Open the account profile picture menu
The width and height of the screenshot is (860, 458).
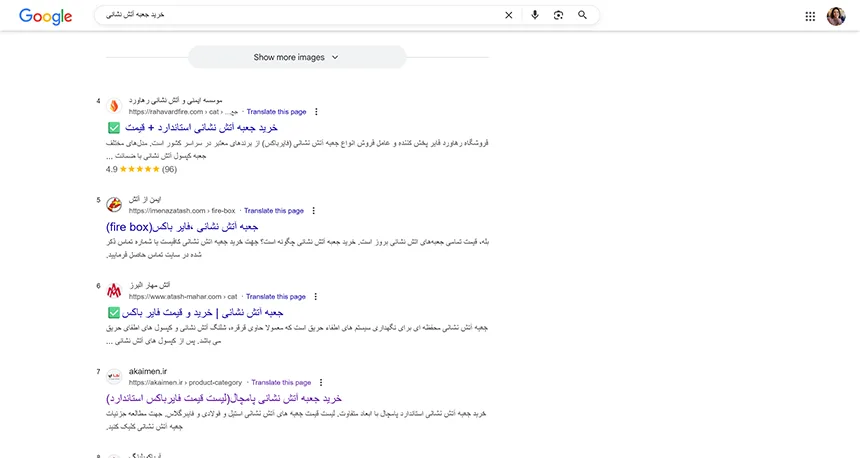point(836,16)
